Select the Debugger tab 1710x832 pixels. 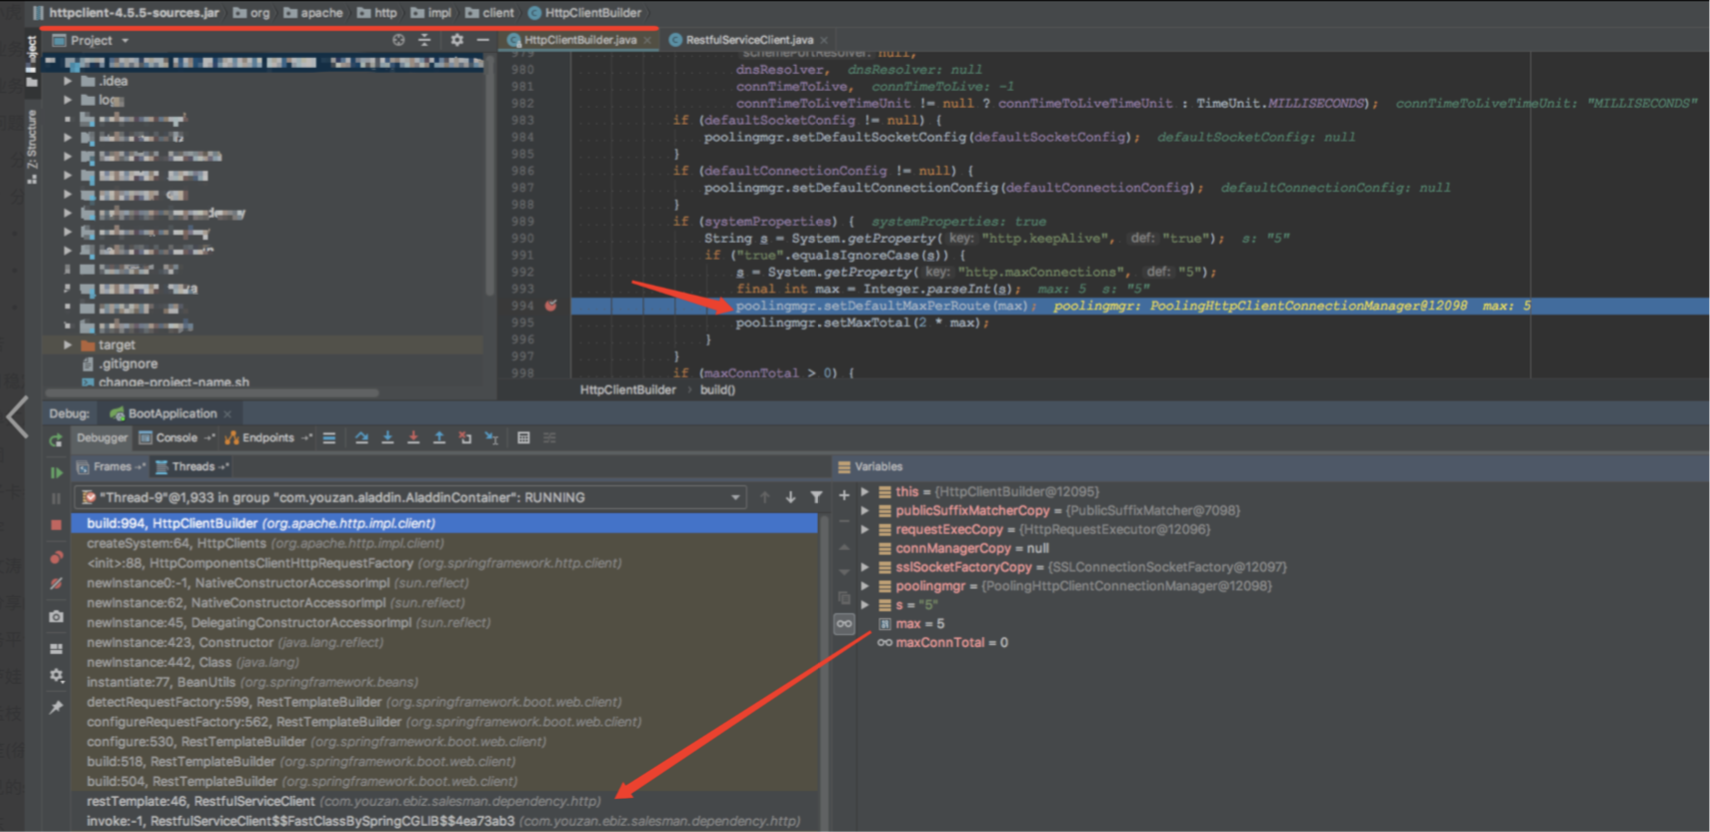tap(102, 438)
